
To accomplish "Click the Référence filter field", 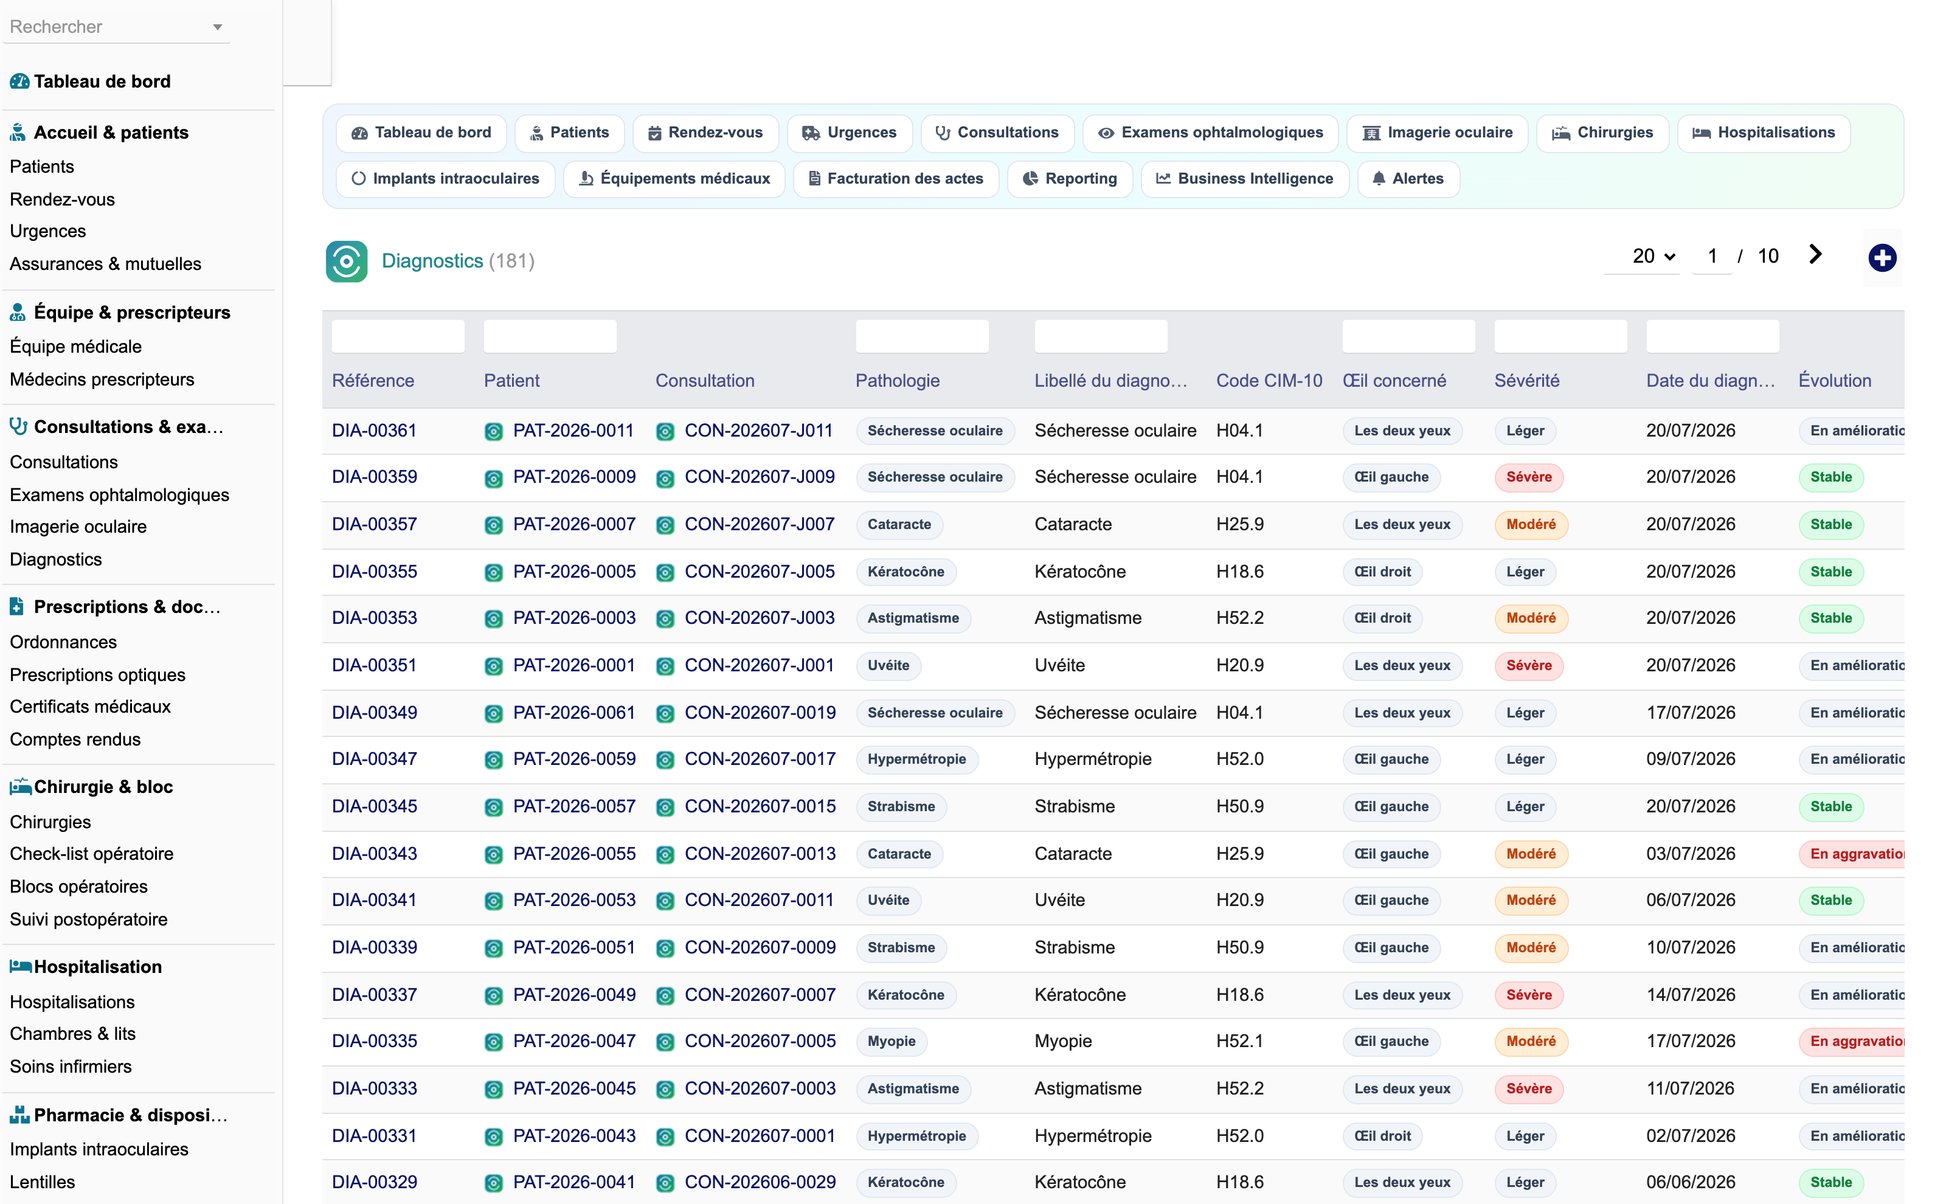I will 398,336.
